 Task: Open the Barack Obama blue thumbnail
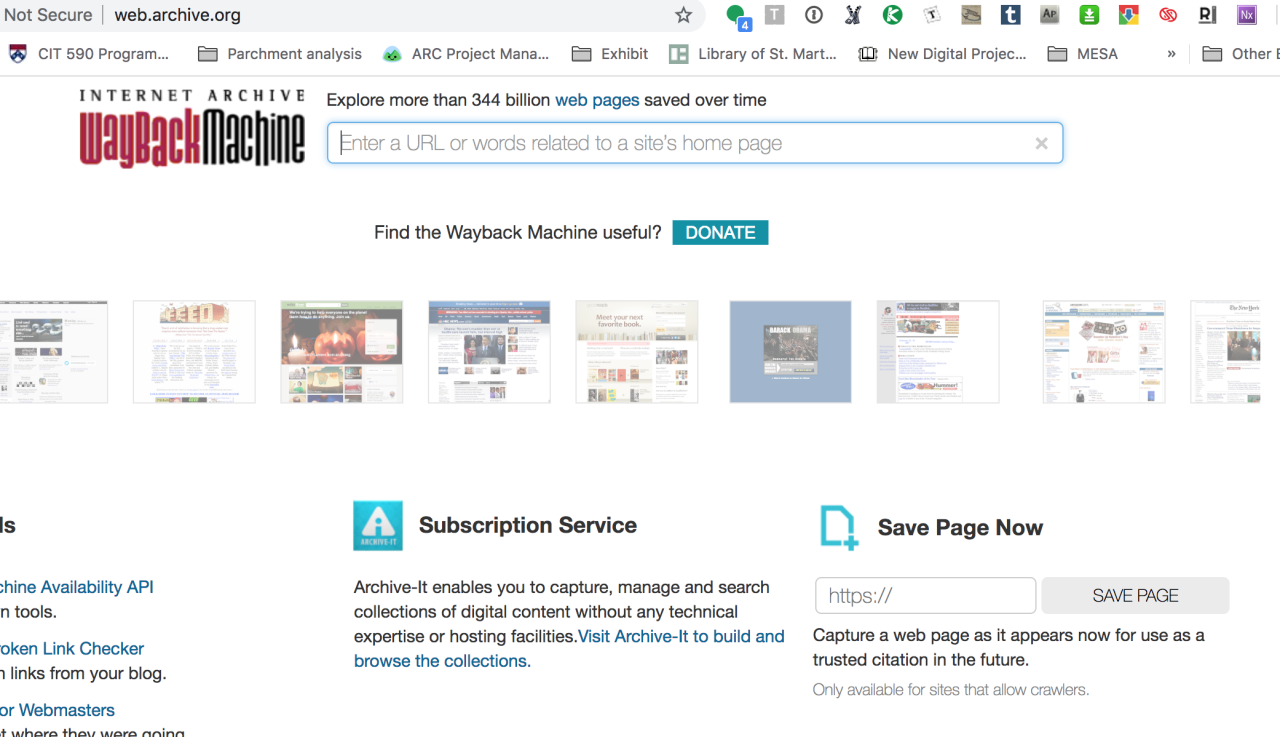(790, 352)
